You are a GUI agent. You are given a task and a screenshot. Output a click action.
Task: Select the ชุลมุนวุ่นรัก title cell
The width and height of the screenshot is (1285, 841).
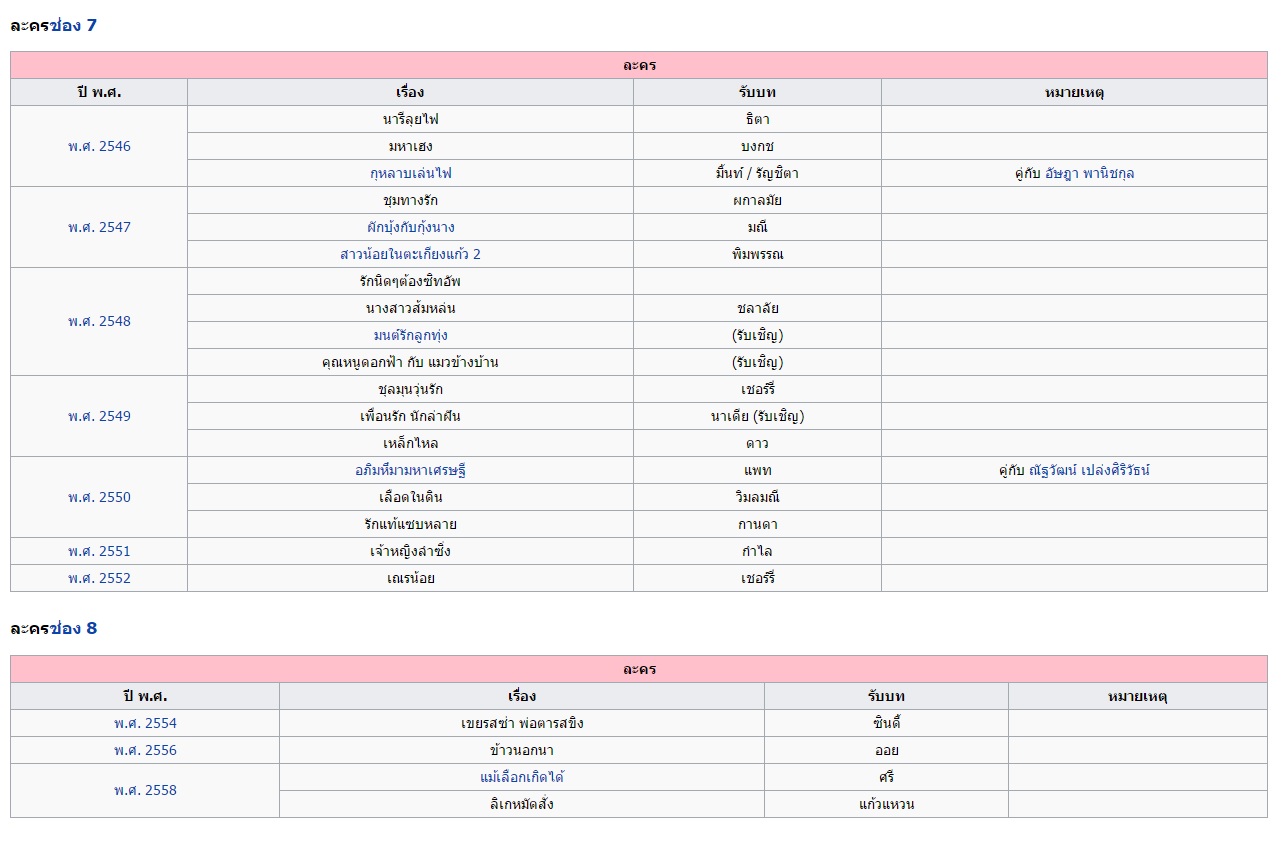click(410, 389)
